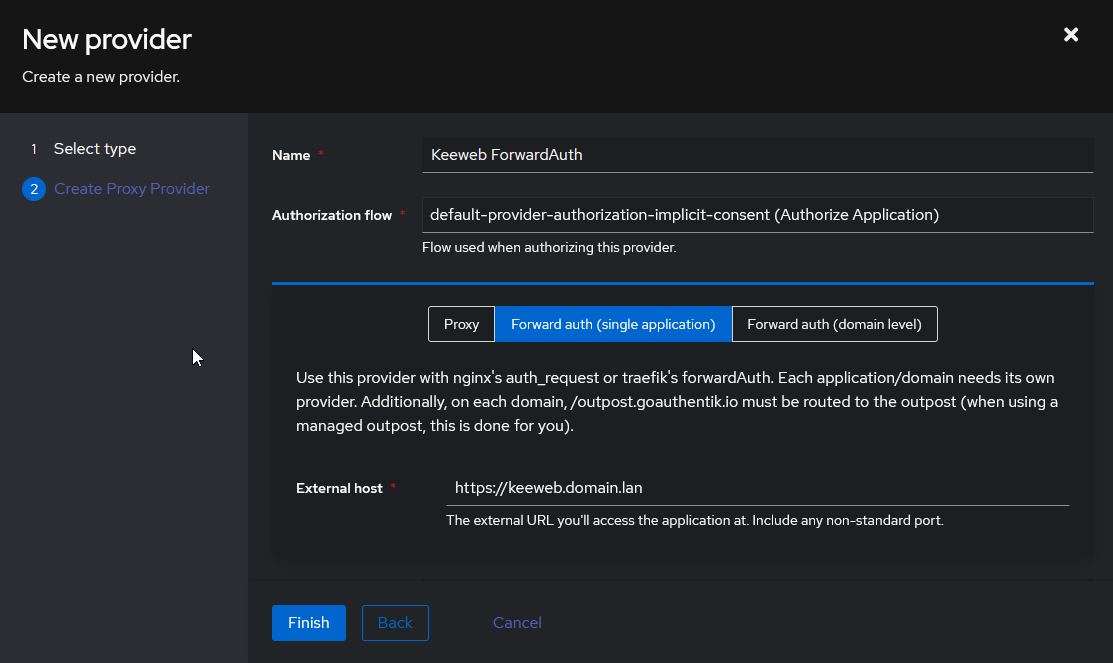The height and width of the screenshot is (663, 1113).
Task: Go back with the Back button
Action: coord(395,623)
